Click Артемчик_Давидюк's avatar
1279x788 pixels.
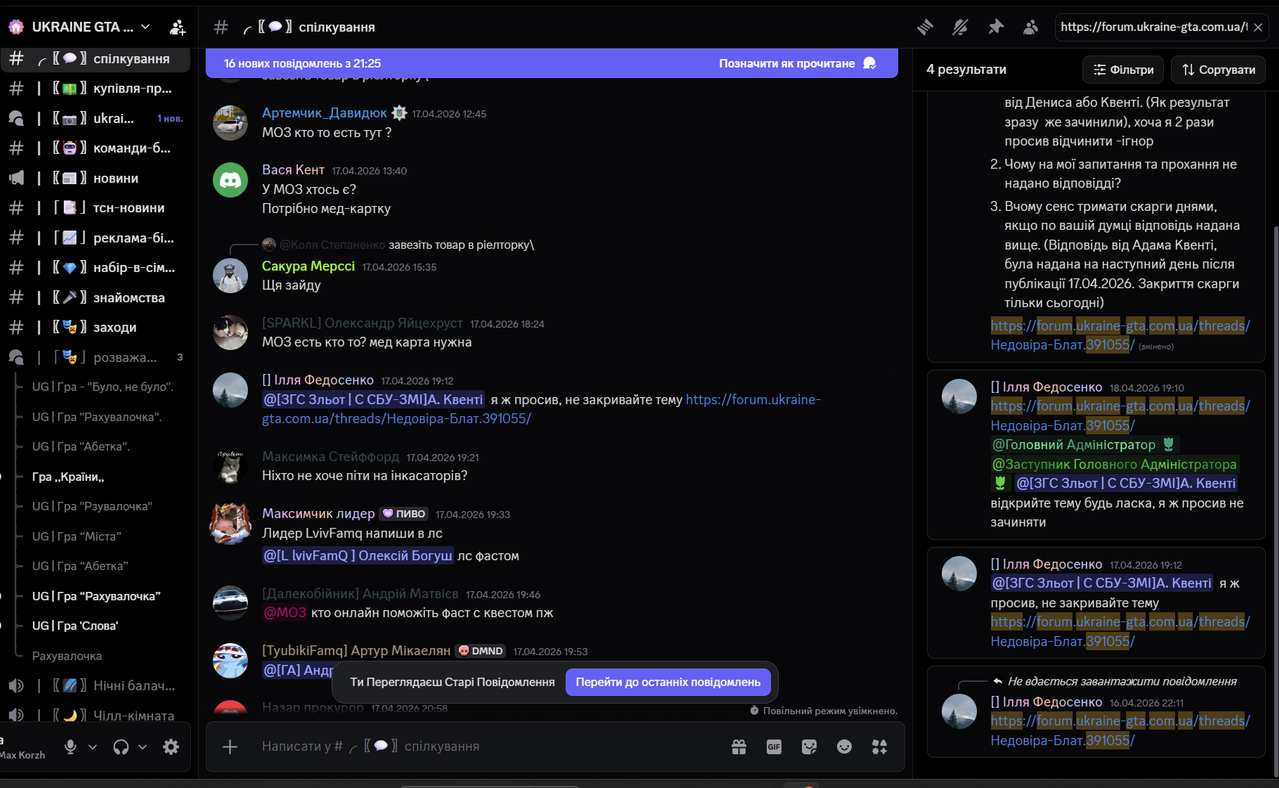[231, 122]
